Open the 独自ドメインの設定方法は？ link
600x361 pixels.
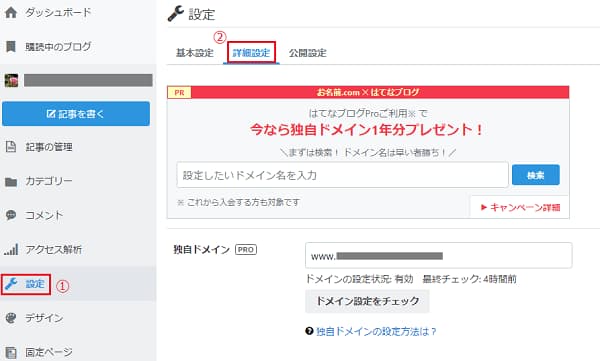376,332
